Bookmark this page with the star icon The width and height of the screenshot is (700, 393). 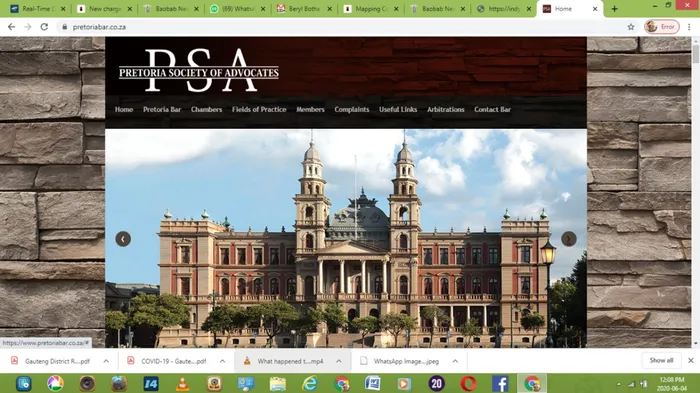pyautogui.click(x=631, y=27)
